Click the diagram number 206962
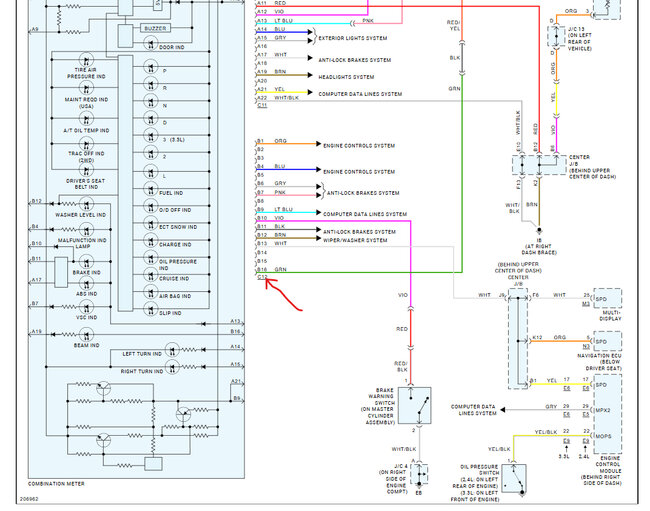The height and width of the screenshot is (511, 650). pos(29,499)
